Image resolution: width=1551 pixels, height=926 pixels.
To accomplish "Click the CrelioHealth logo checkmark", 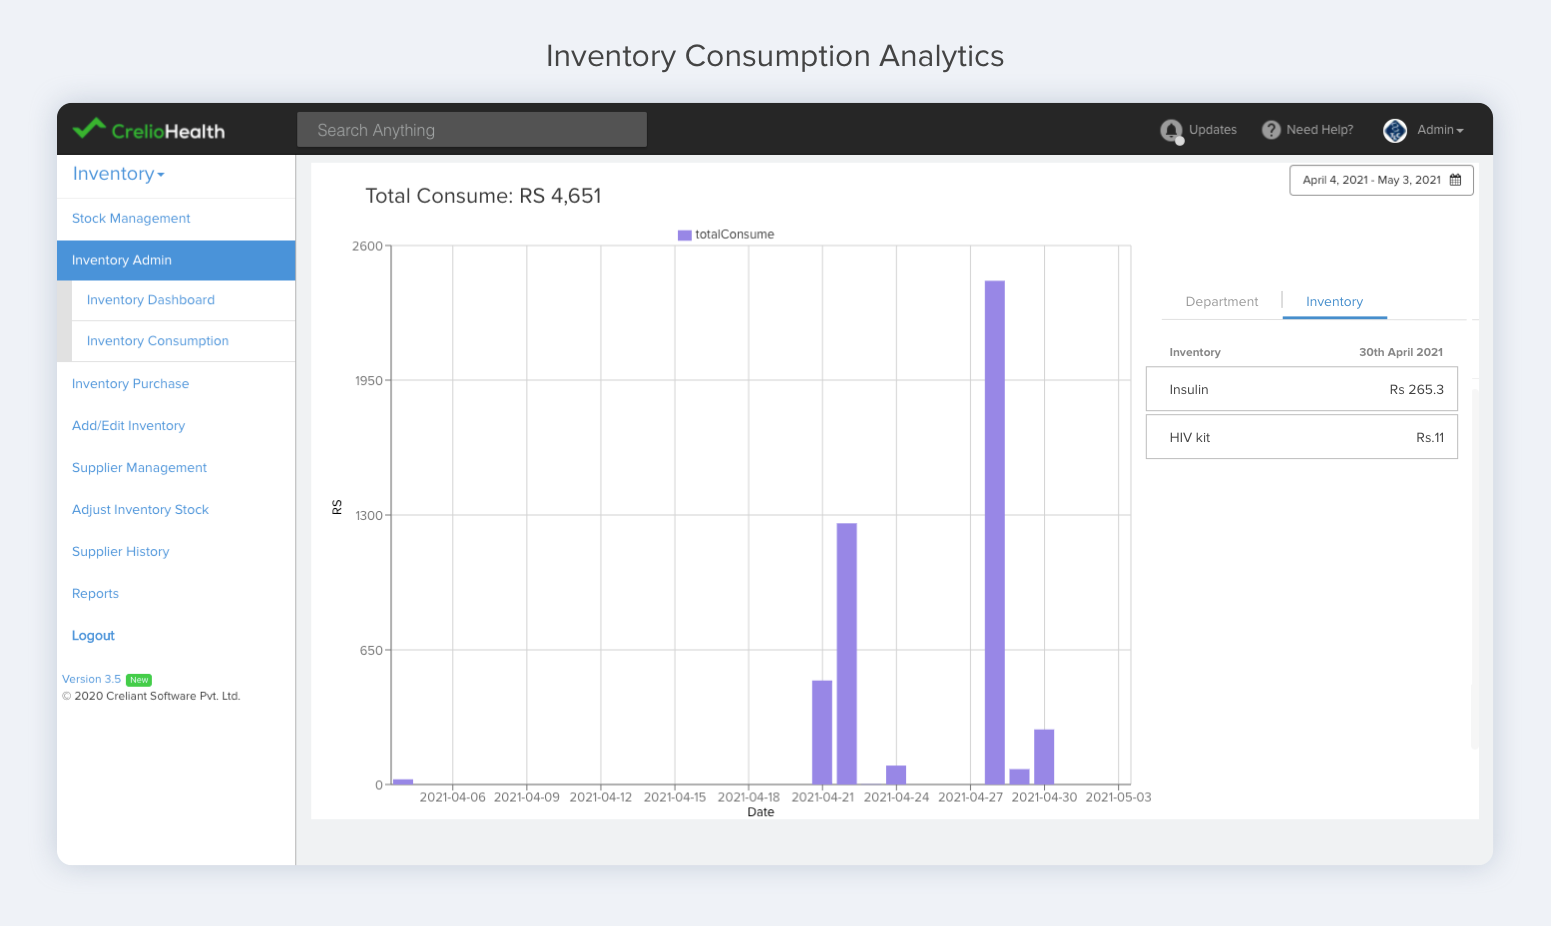I will click(90, 128).
